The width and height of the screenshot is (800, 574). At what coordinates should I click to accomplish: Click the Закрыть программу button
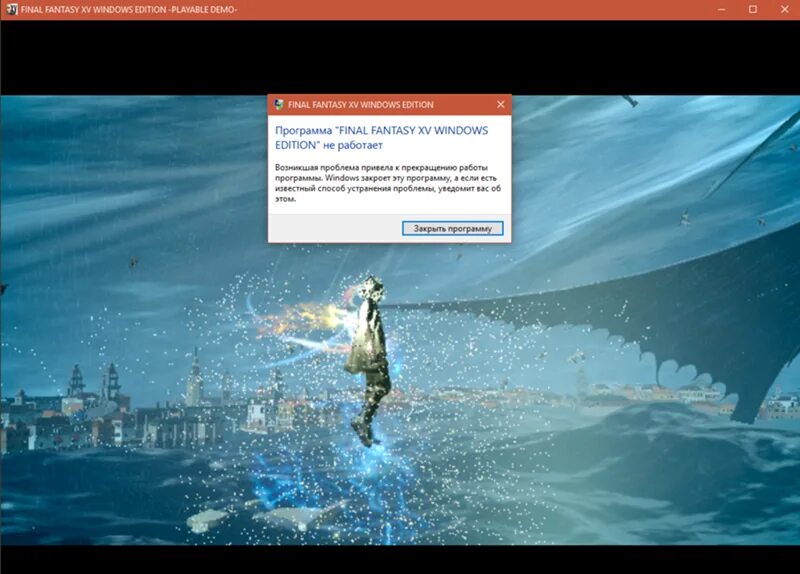pos(453,229)
